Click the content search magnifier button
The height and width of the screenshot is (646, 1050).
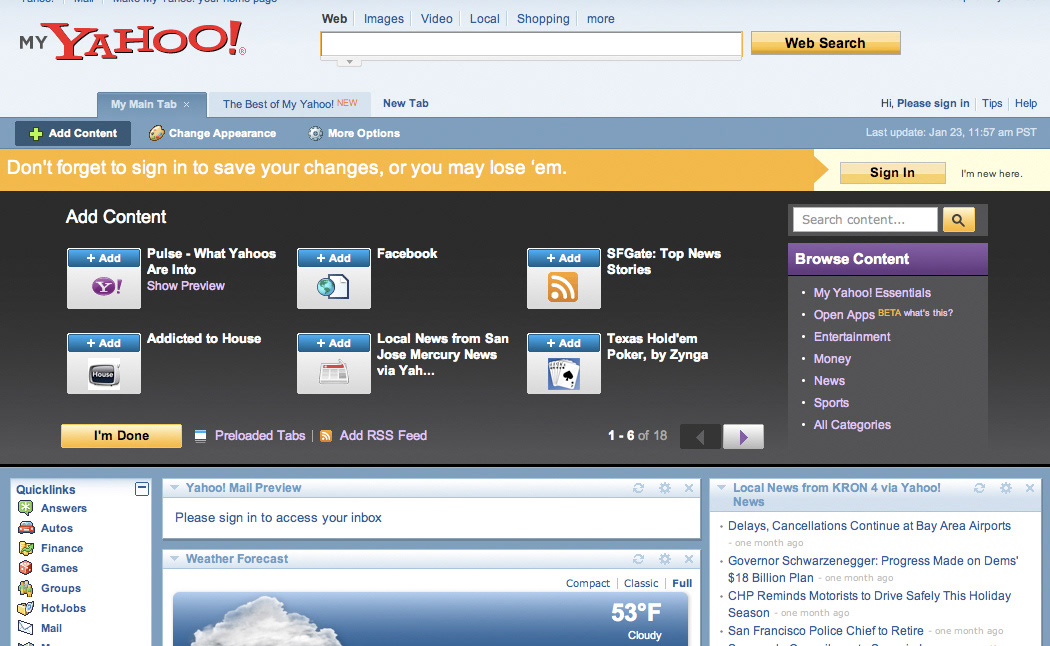[x=958, y=220]
